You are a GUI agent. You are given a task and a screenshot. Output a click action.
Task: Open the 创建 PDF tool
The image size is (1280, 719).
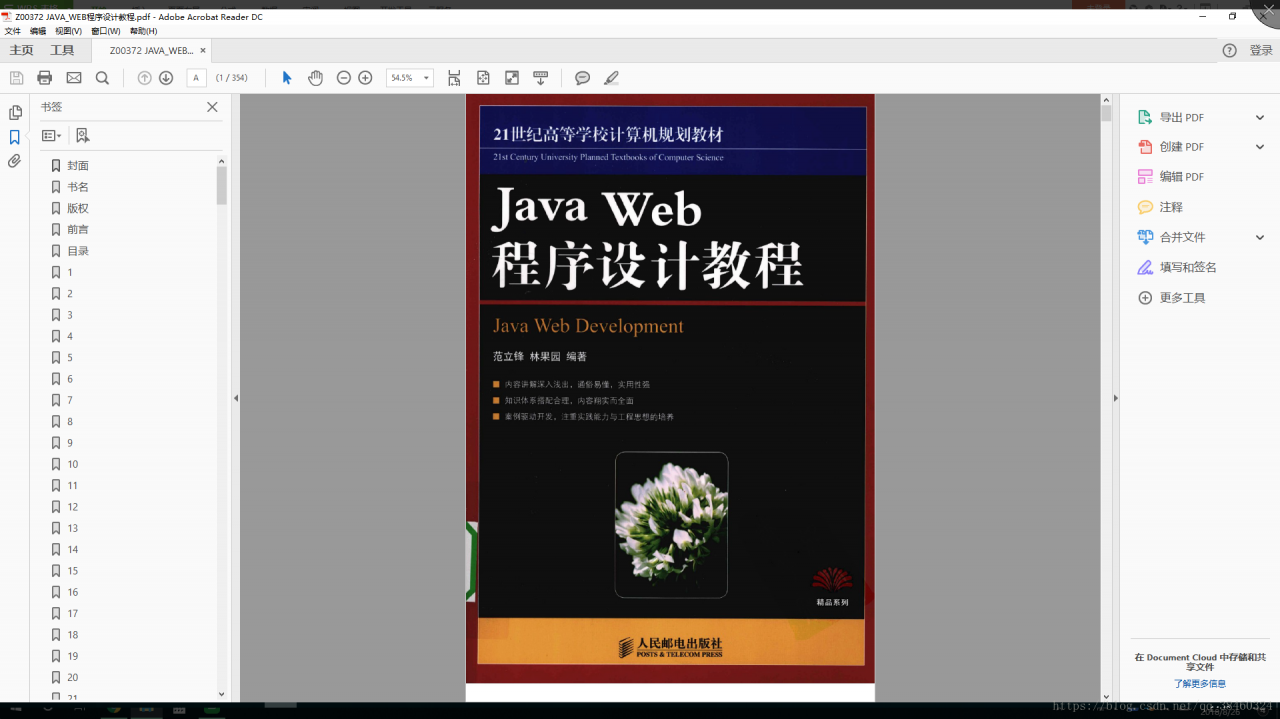[1181, 147]
